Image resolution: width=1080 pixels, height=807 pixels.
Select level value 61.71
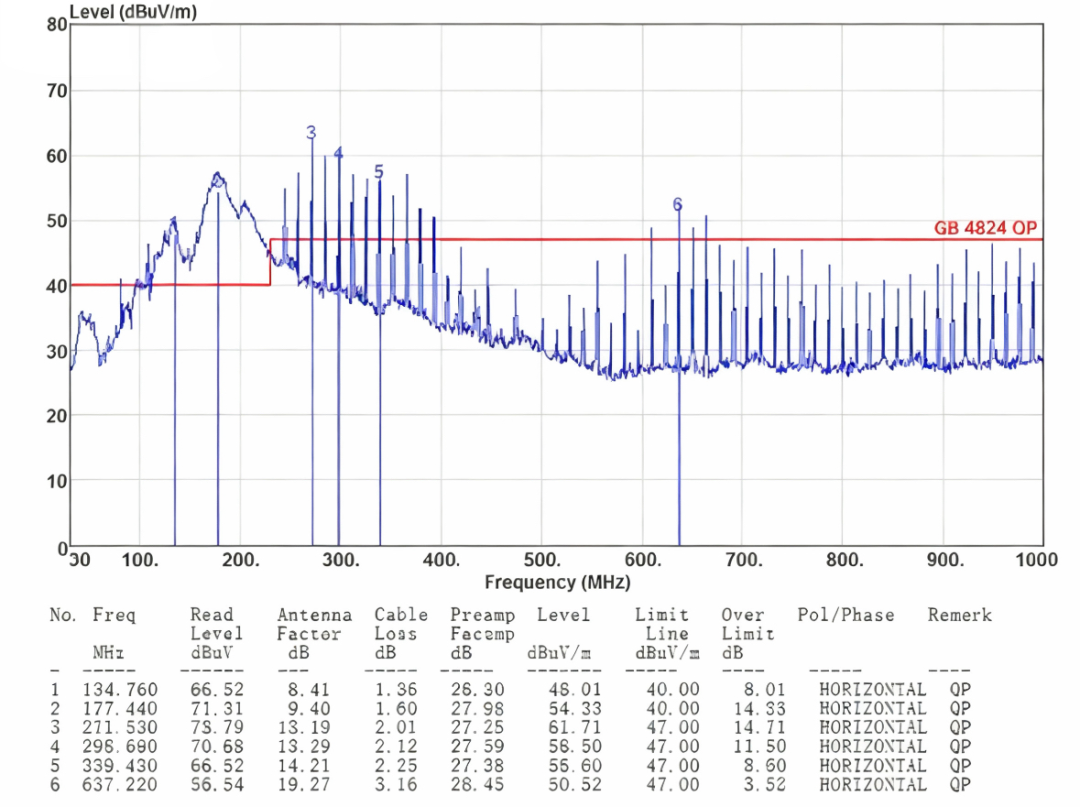pos(575,728)
